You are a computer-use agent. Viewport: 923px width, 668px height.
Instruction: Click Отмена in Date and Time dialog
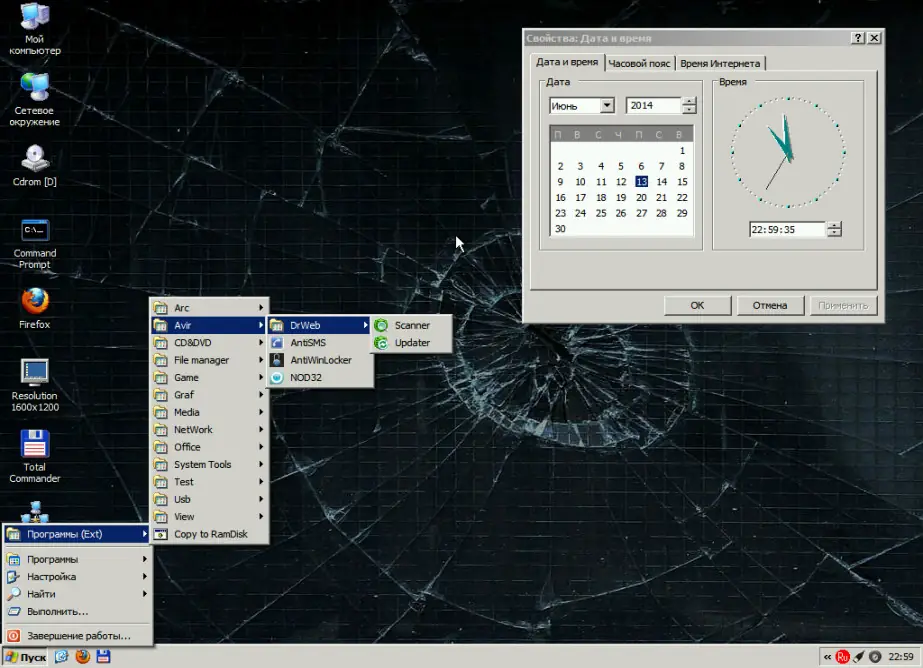(770, 305)
